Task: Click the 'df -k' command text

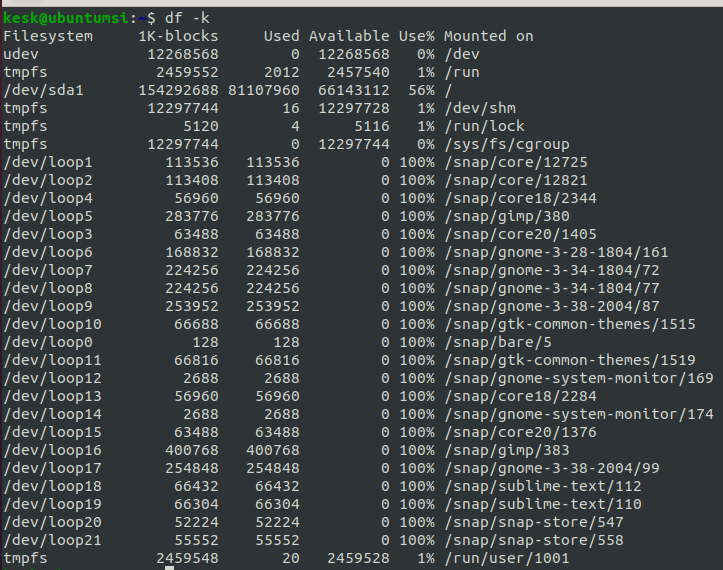Action: [x=187, y=18]
